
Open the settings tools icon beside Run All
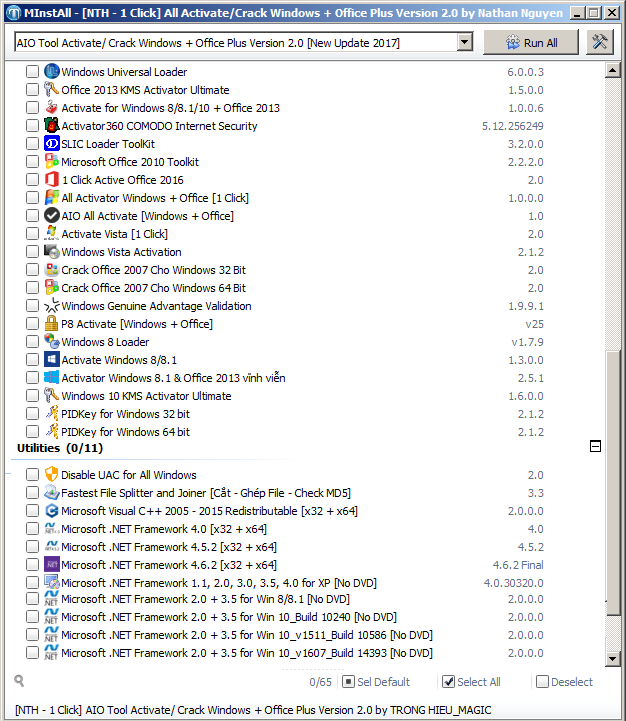[600, 42]
